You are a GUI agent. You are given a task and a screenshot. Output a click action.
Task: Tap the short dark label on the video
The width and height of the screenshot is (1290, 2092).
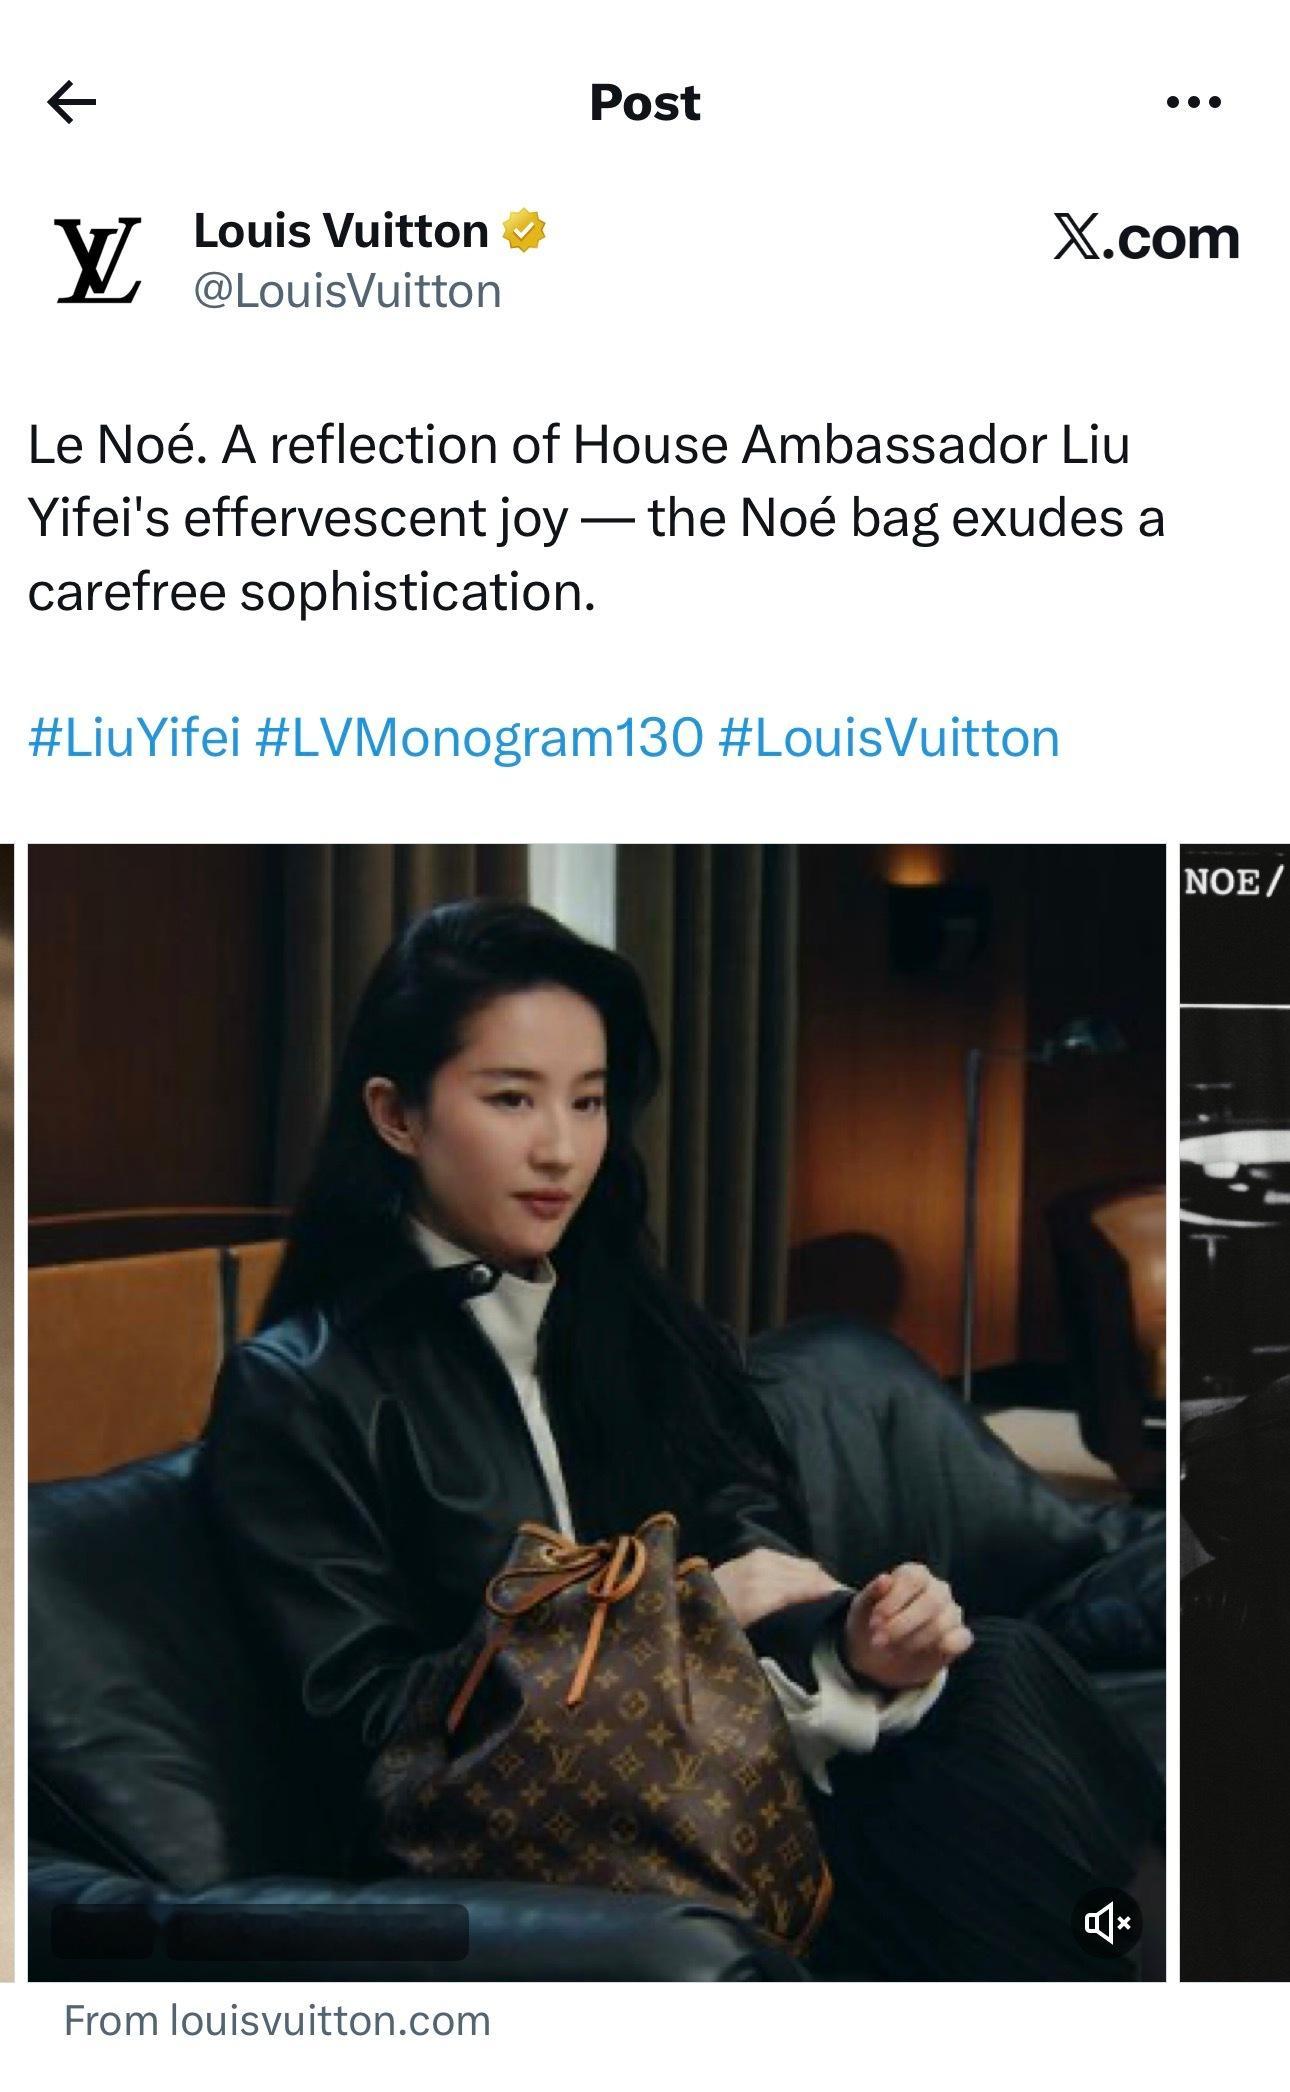click(x=102, y=1931)
